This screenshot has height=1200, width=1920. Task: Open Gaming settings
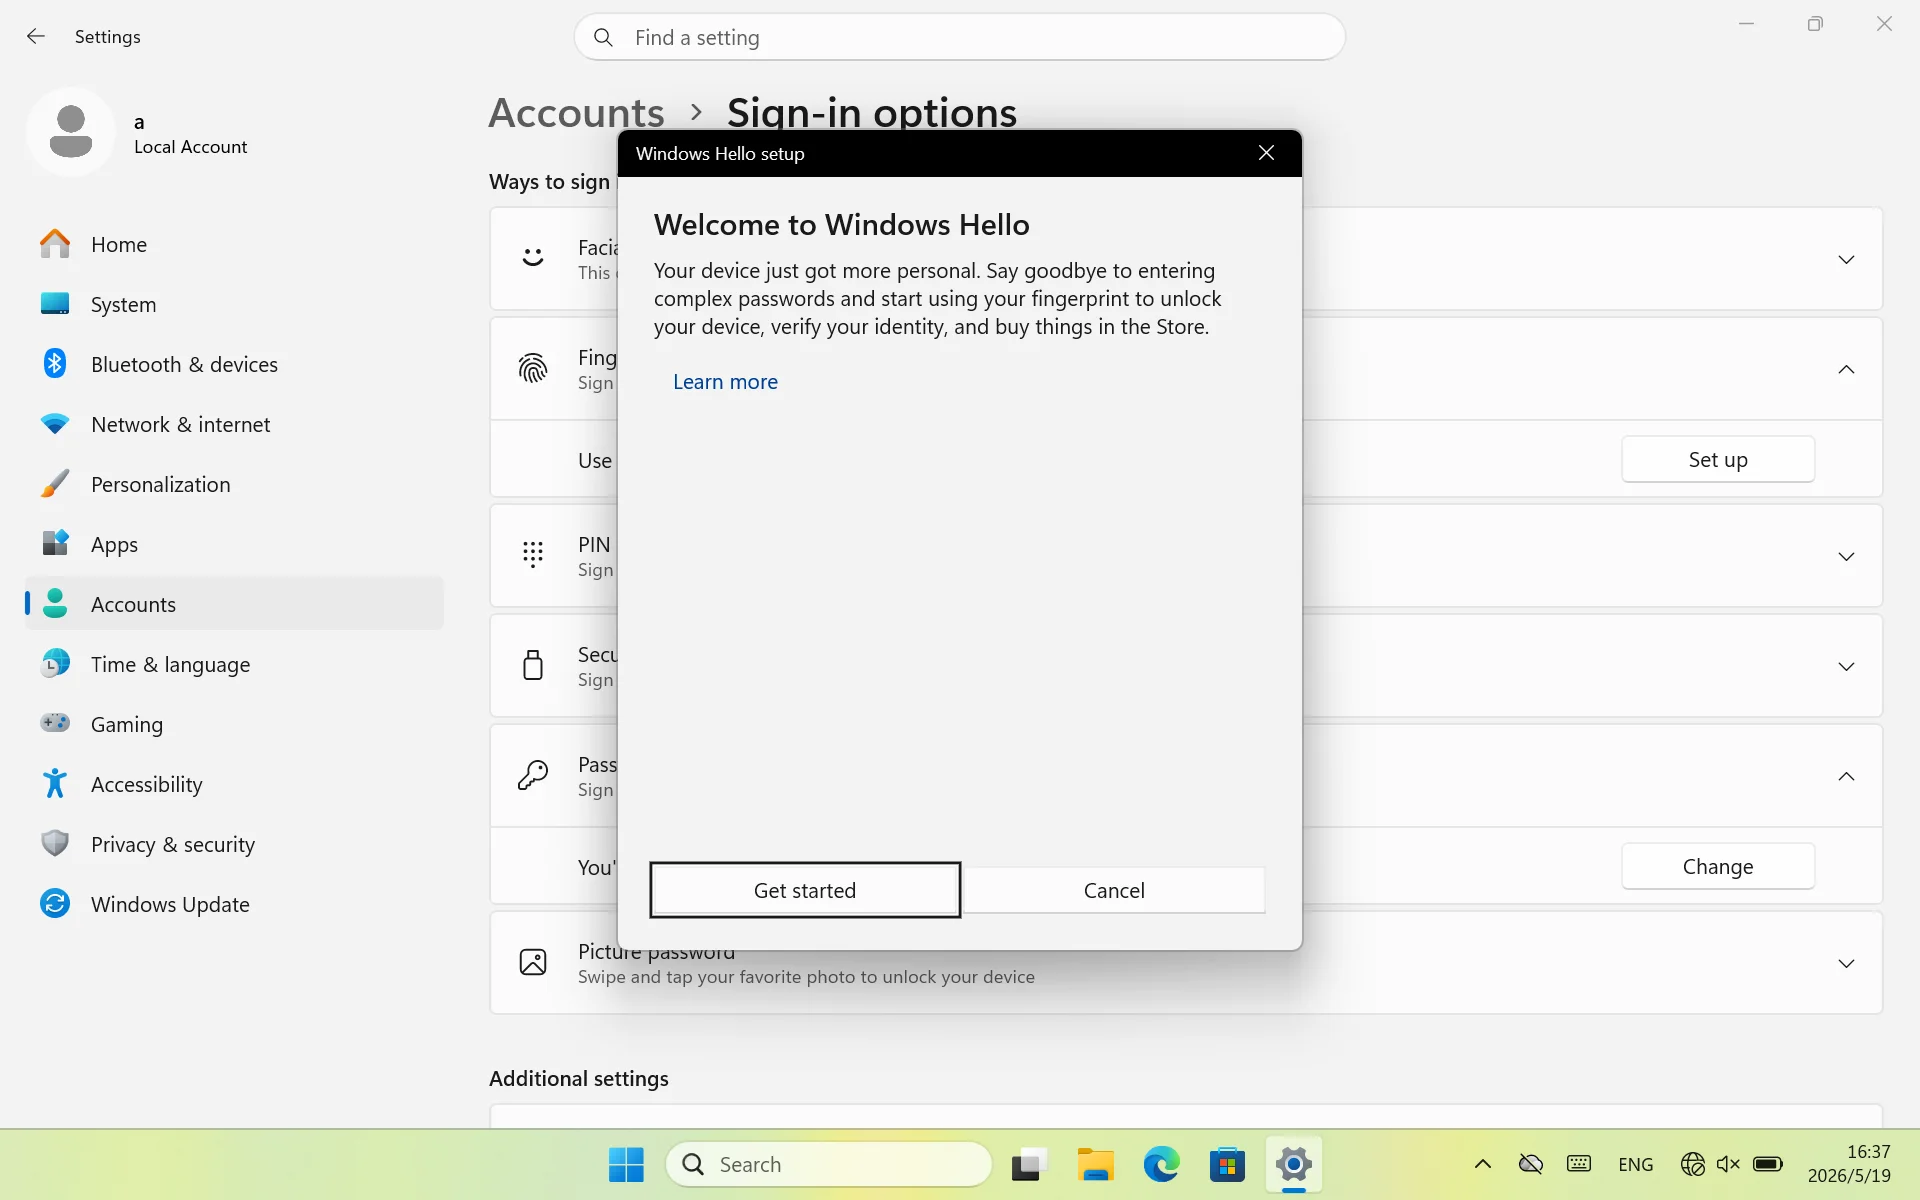pos(234,724)
